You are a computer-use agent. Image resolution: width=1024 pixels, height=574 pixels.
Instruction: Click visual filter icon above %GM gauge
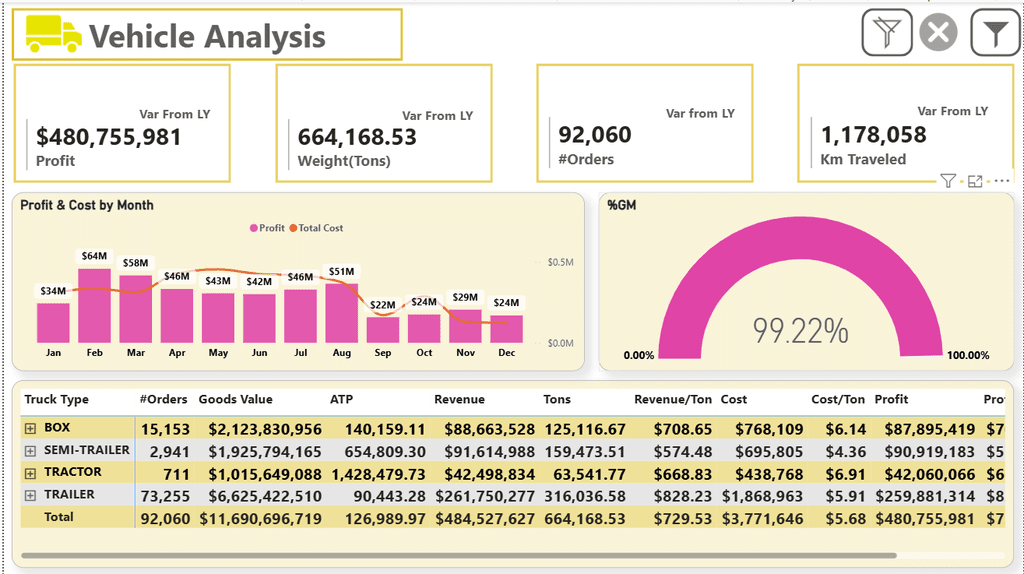point(947,181)
